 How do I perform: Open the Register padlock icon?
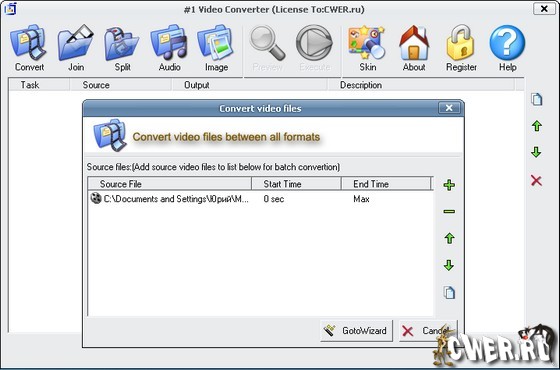click(x=461, y=48)
